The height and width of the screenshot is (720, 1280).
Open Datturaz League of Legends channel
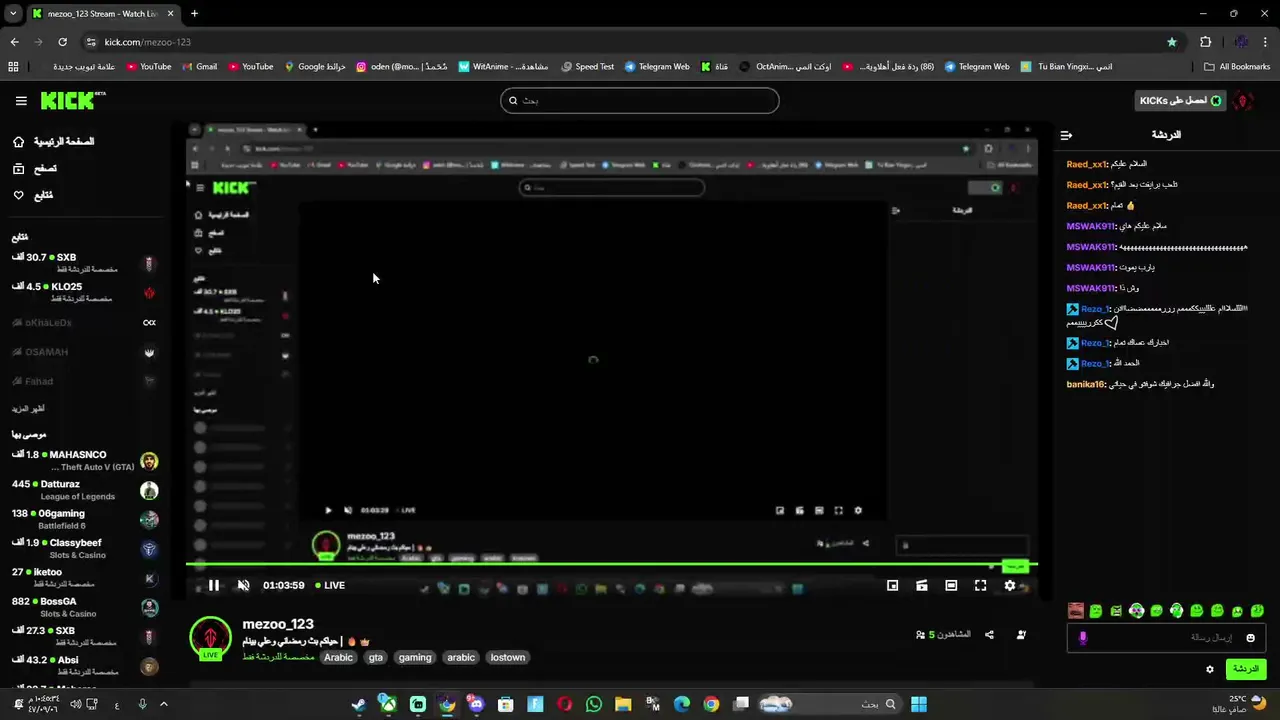pos(85,490)
